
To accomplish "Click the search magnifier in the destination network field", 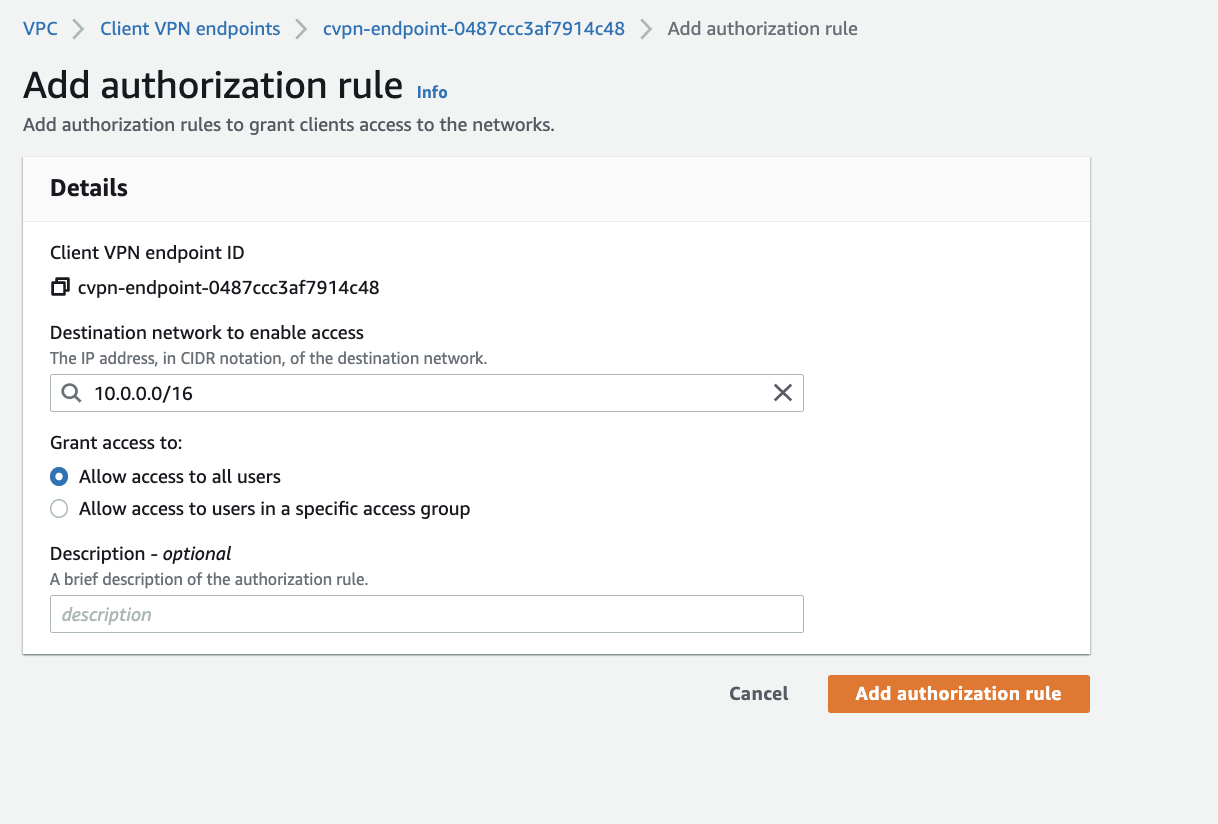I will [71, 393].
